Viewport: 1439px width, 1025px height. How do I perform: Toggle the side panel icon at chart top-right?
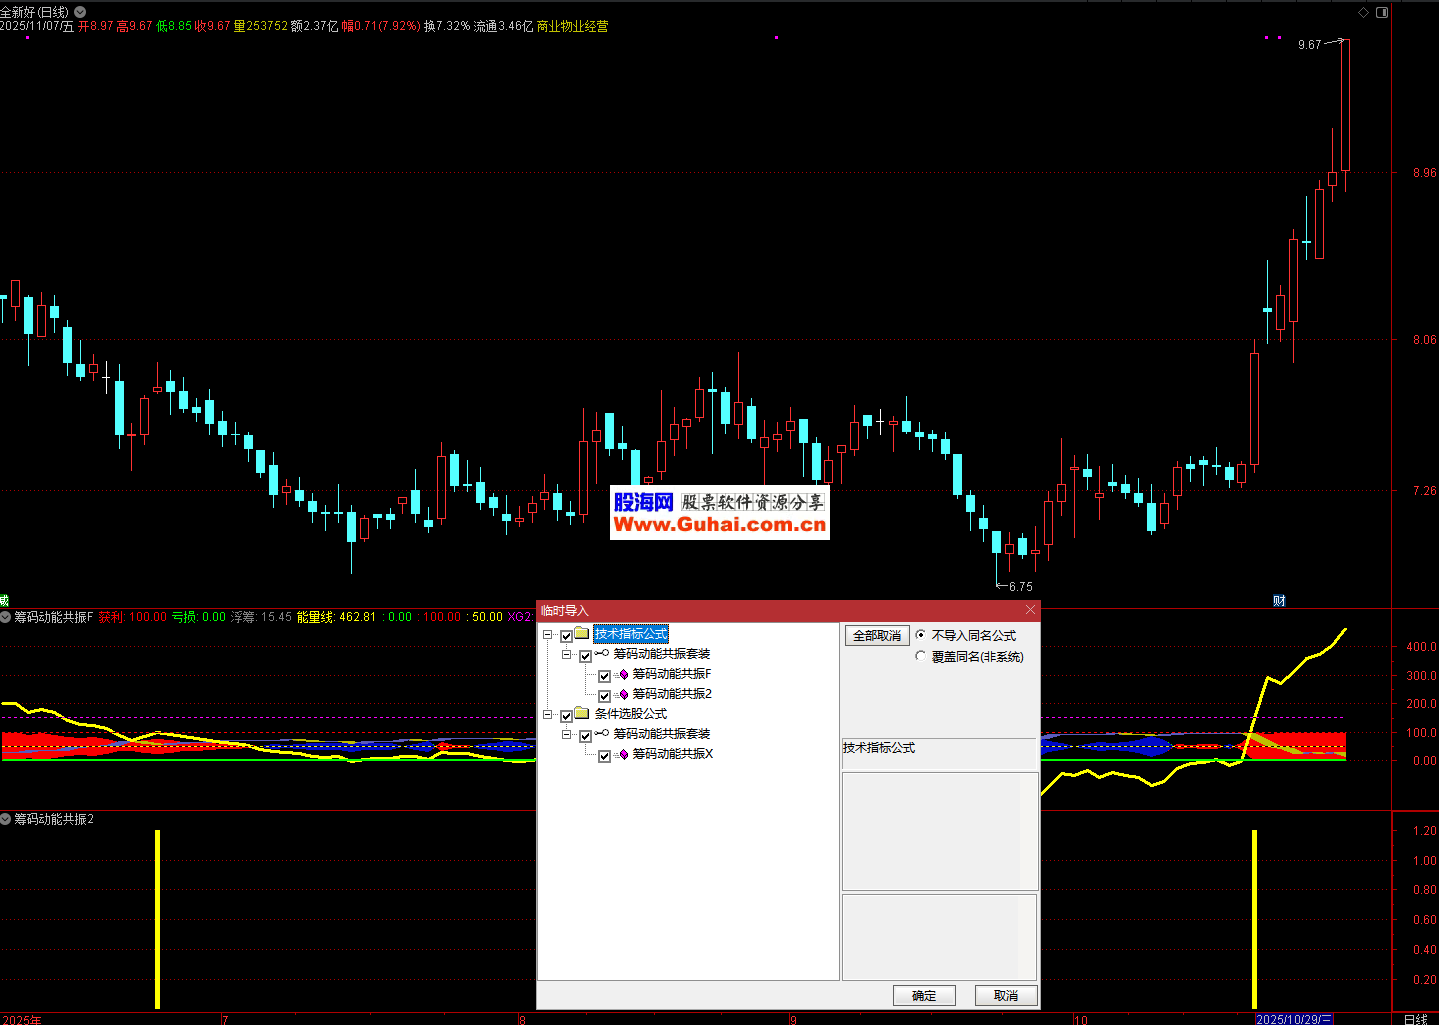1382,12
